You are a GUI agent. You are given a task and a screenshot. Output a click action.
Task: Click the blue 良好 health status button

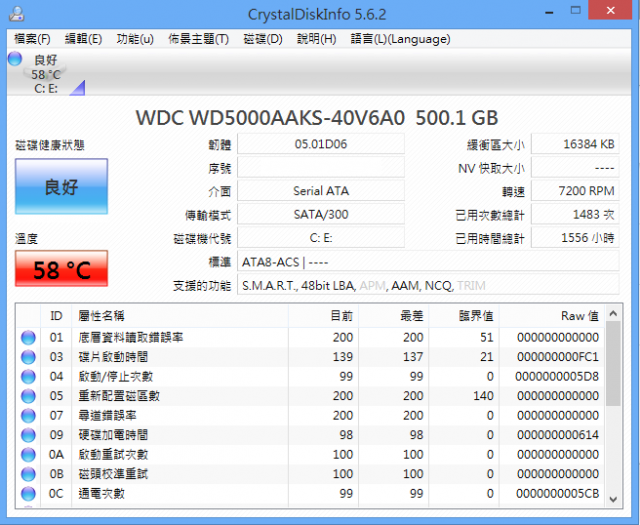pos(62,187)
